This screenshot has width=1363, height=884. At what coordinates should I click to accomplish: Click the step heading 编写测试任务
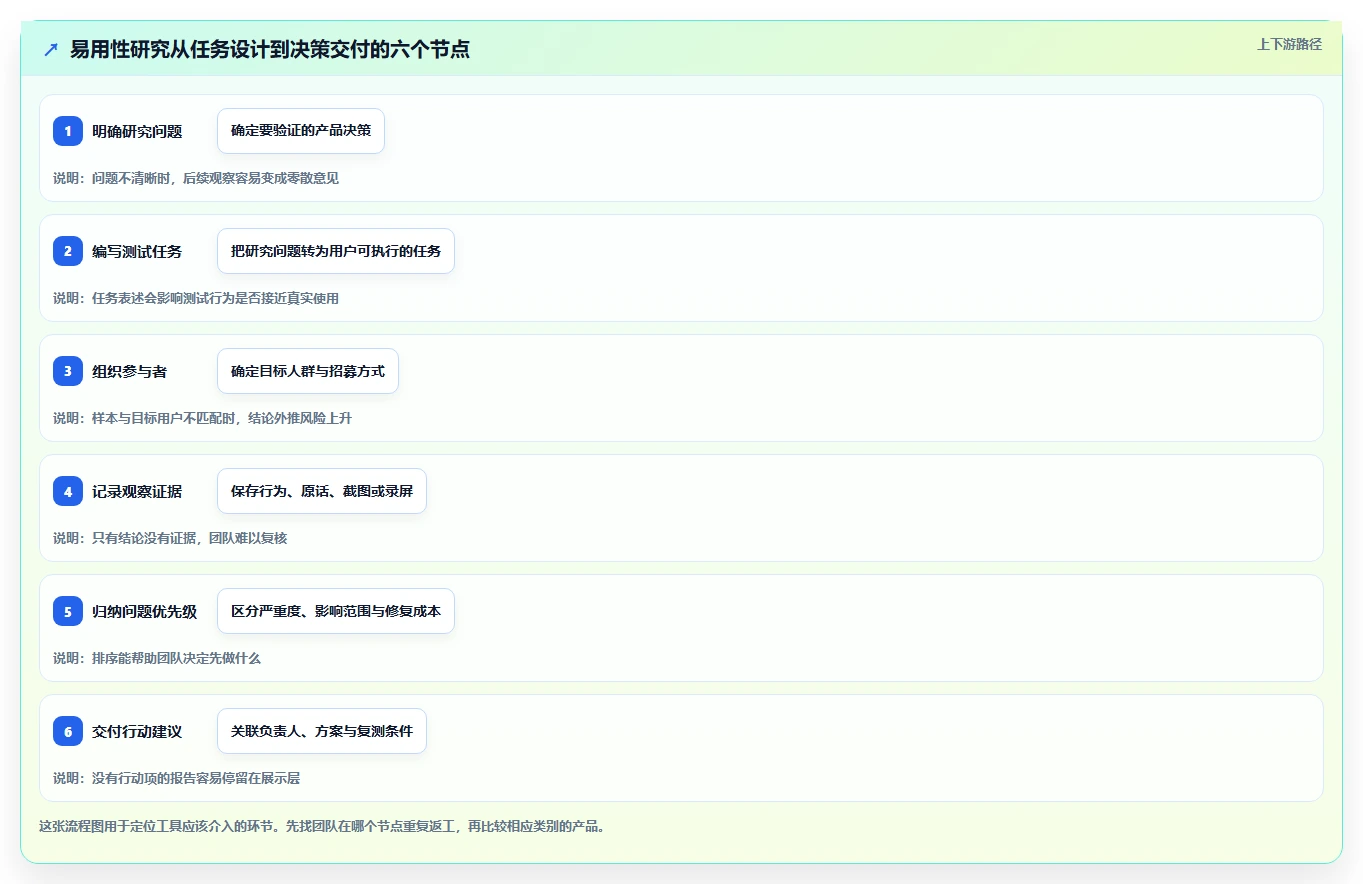point(137,251)
